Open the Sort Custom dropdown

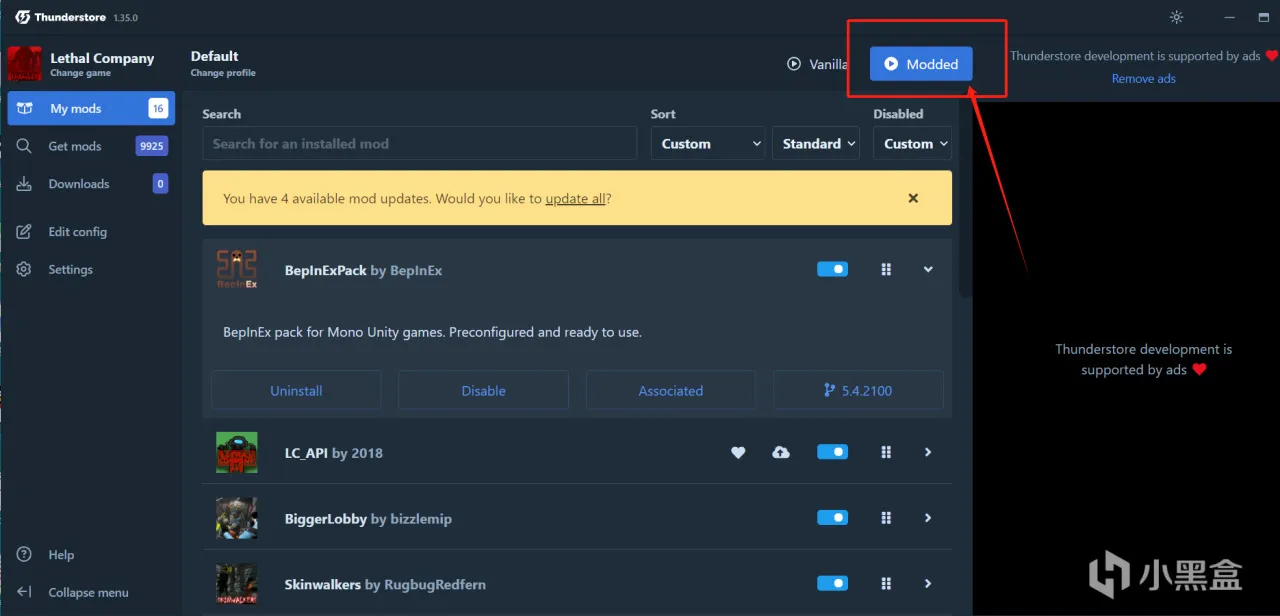coord(708,143)
